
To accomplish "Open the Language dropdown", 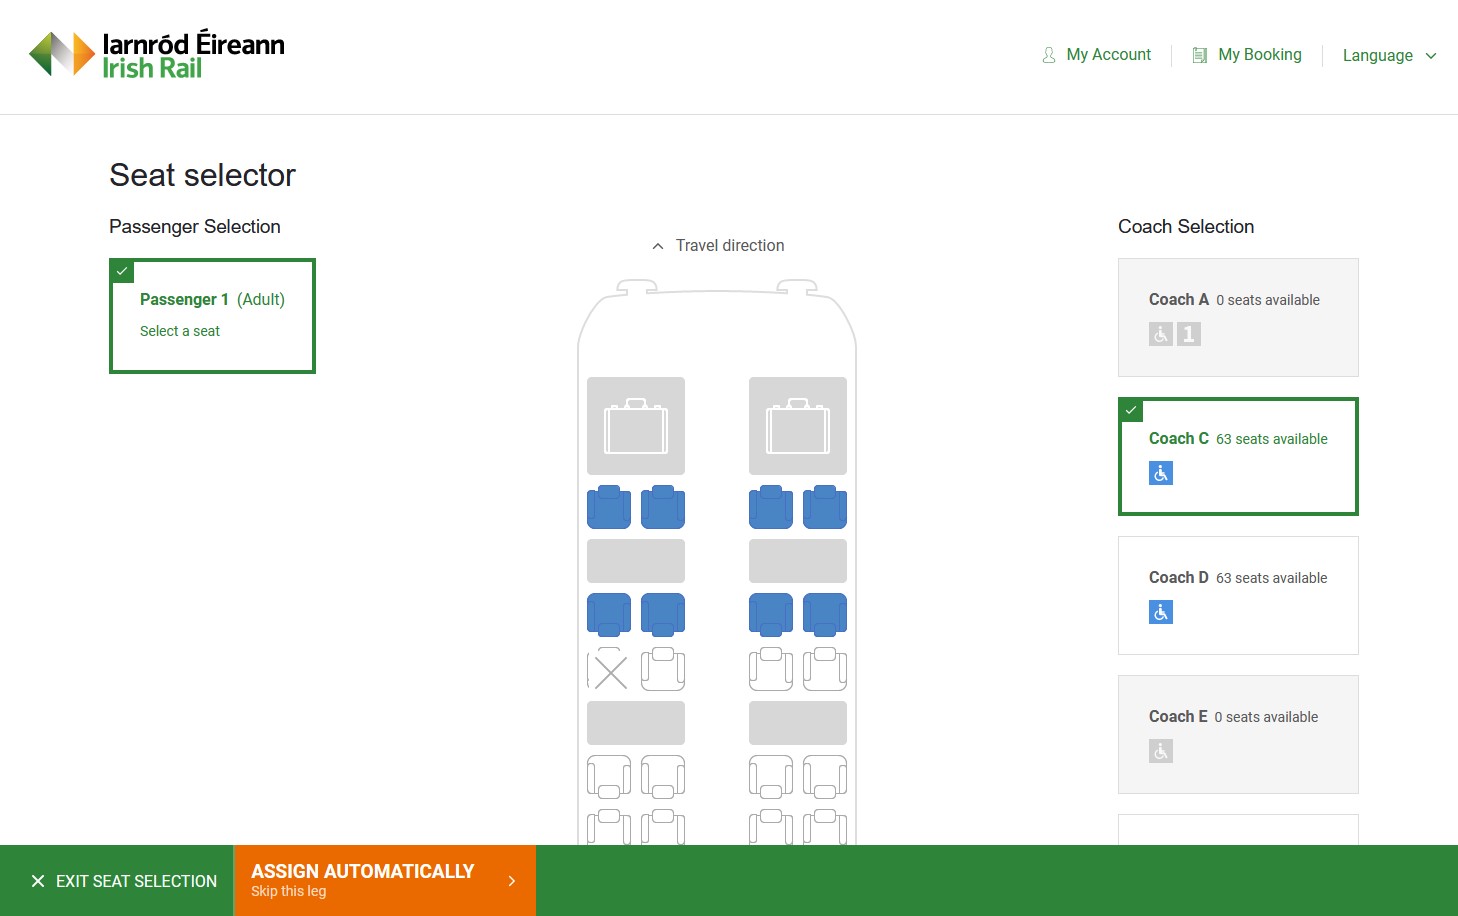I will [1389, 56].
